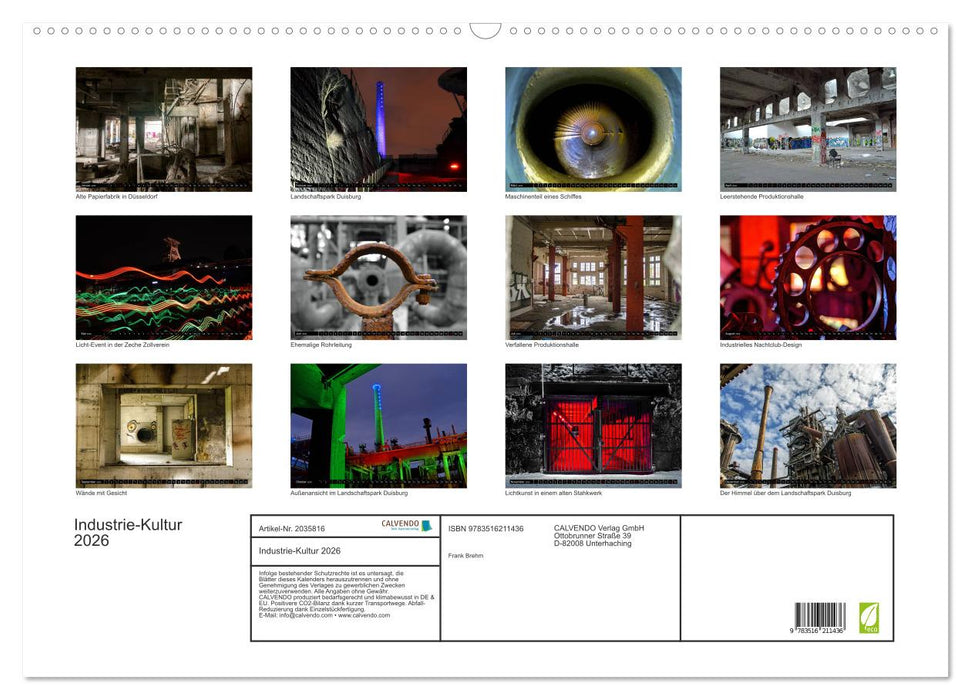This screenshot has width=971, height=700.
Task: Select the rusted pipe clamp image
Action: tap(378, 276)
